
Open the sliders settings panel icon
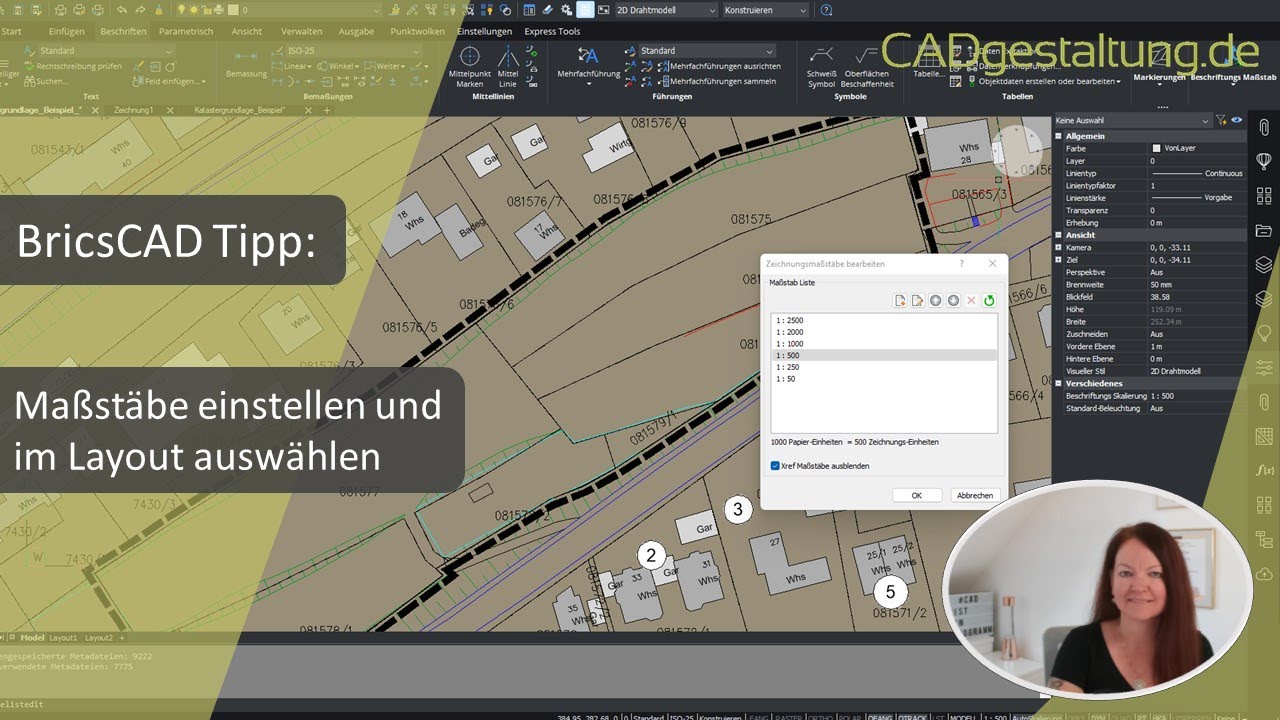click(1264, 367)
